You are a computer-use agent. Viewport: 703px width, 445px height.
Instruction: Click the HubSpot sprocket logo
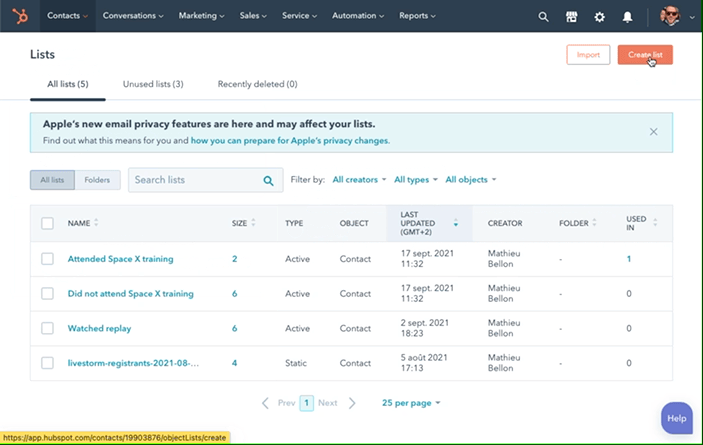coord(20,16)
